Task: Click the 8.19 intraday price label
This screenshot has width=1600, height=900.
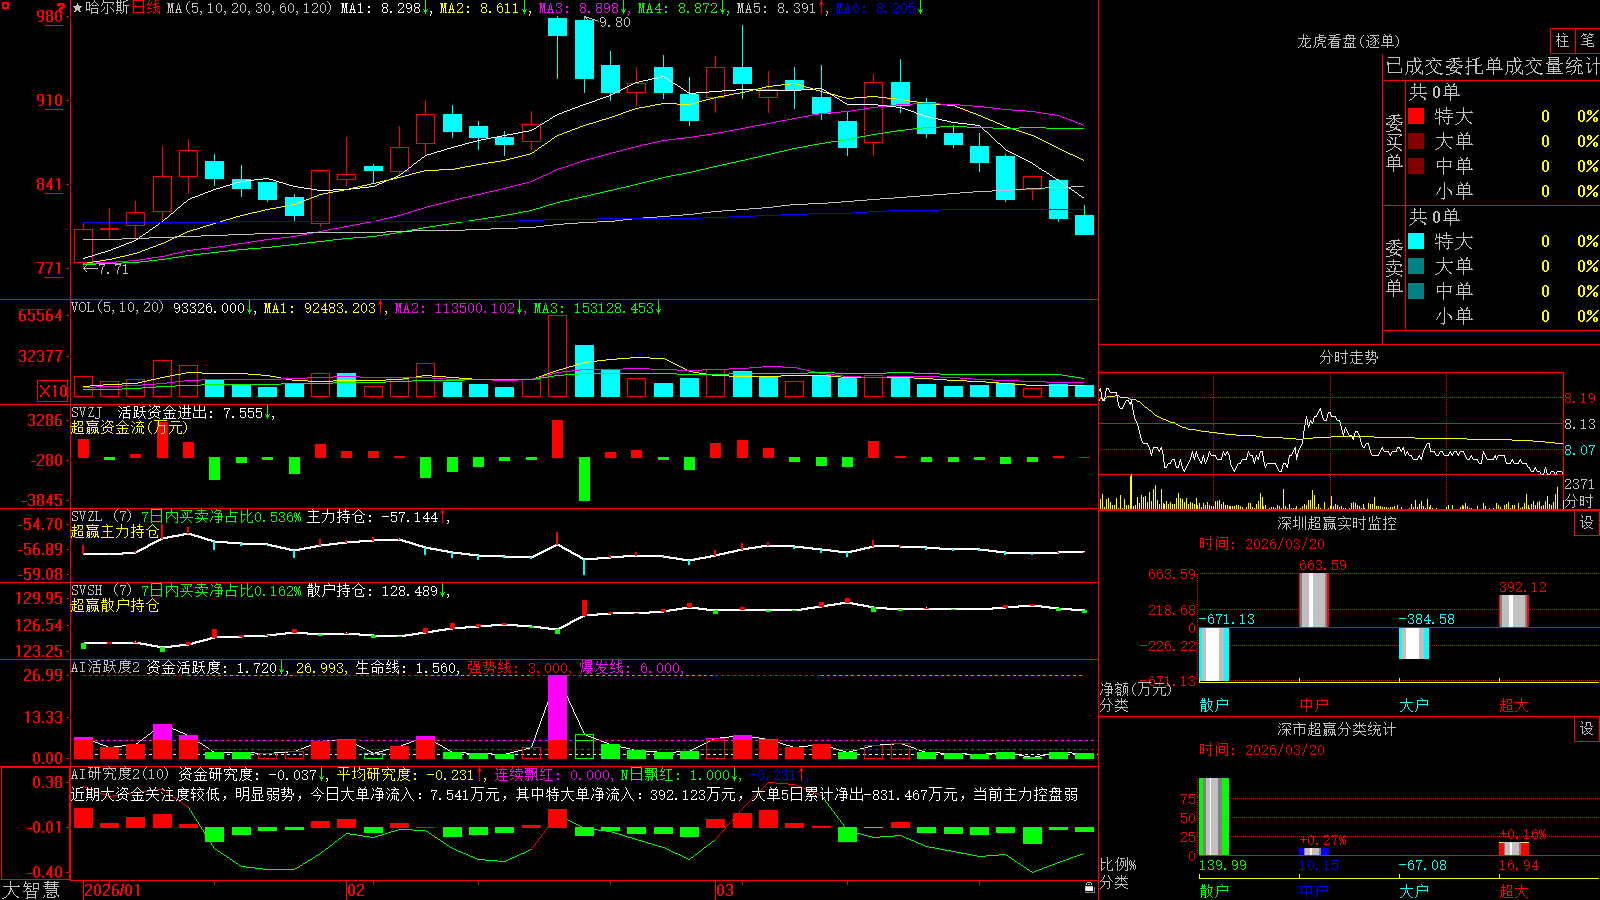Action: coord(1580,398)
